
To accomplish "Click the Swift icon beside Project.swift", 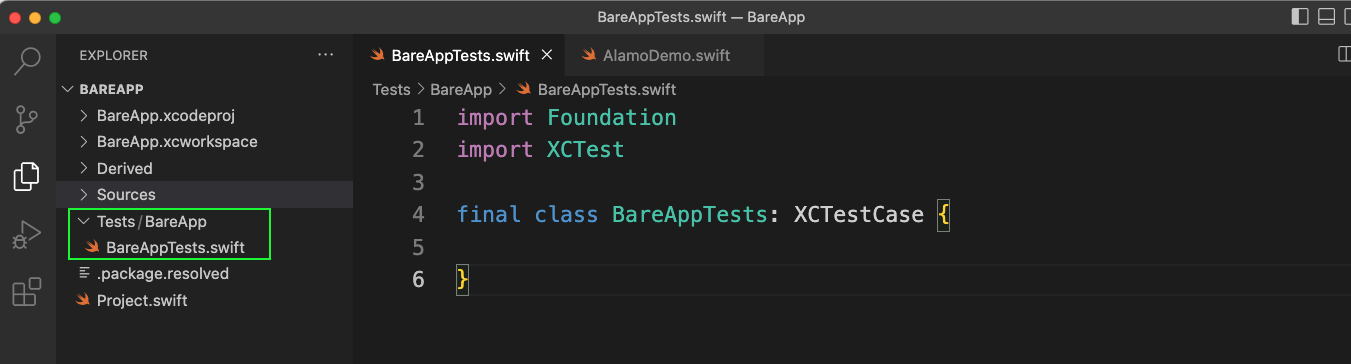I will tap(84, 300).
